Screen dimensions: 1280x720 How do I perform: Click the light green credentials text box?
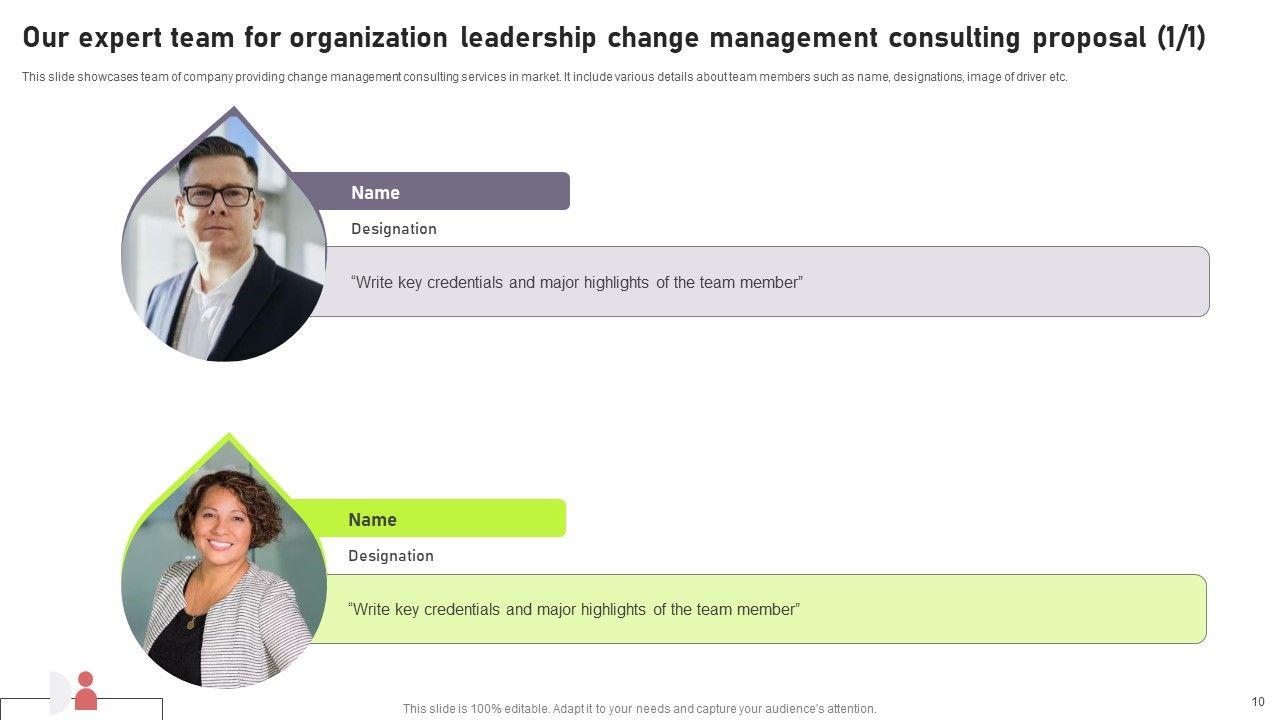760,609
